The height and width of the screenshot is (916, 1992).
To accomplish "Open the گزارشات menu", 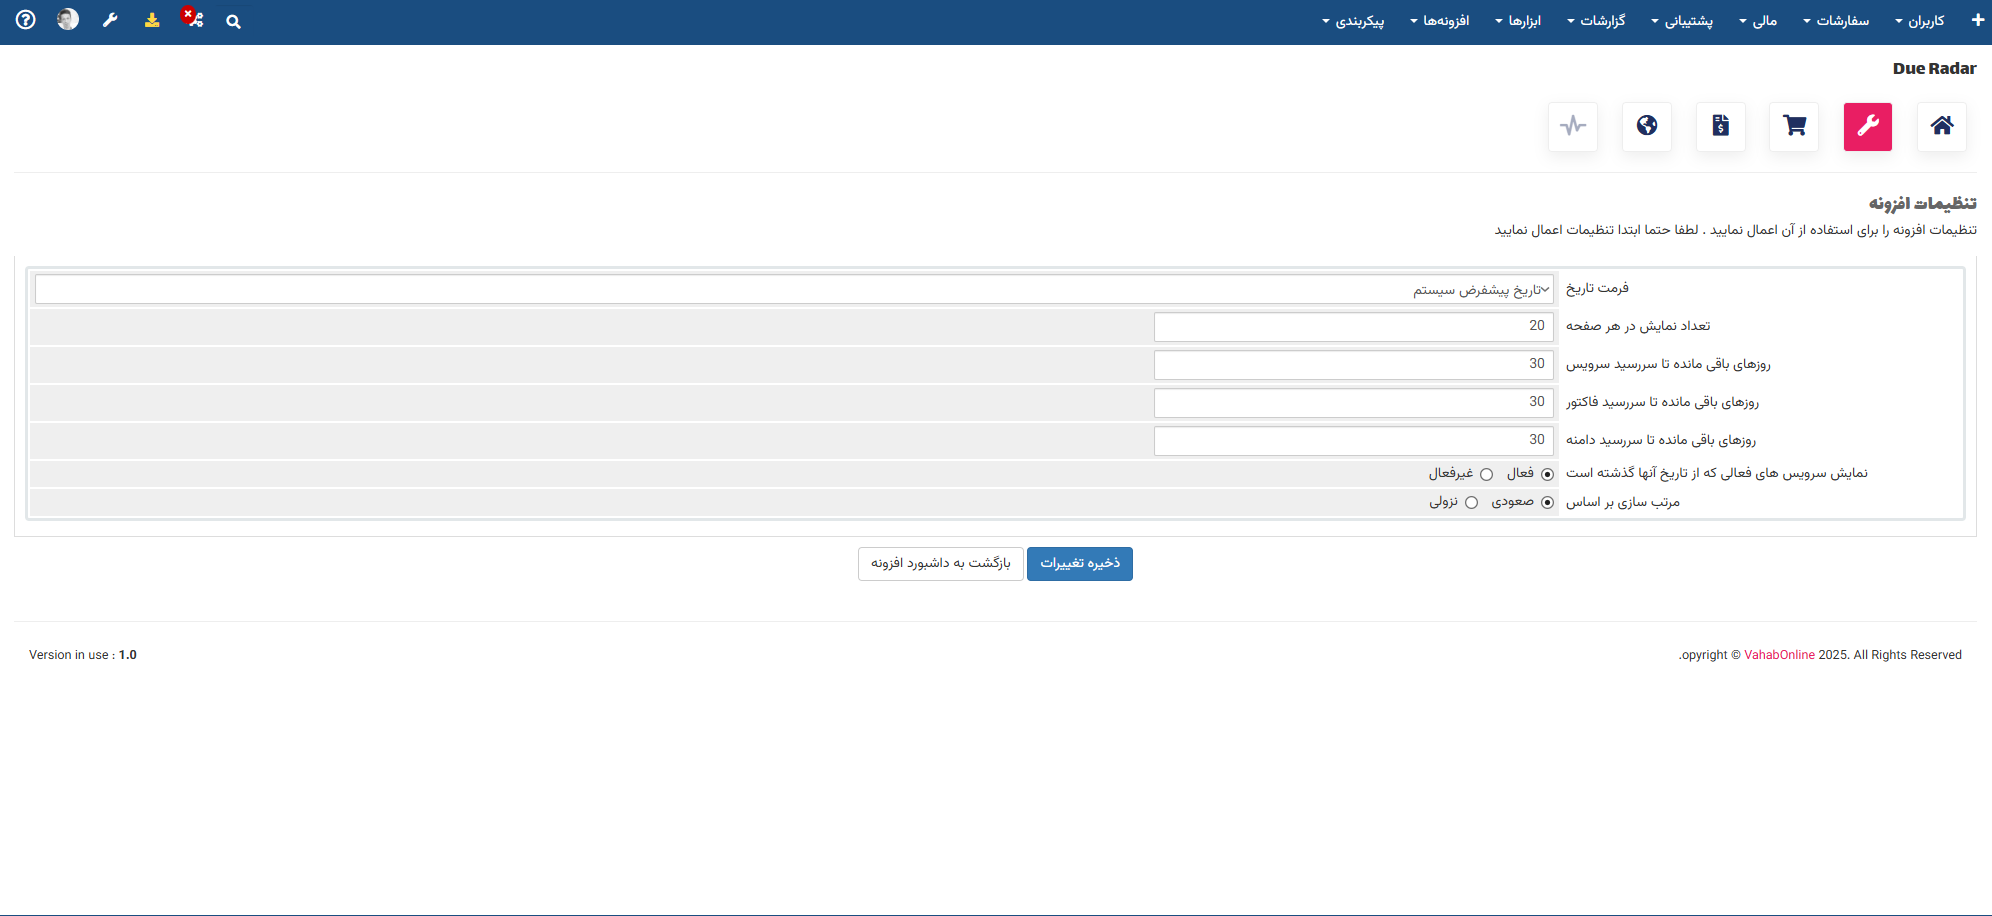I will [1596, 21].
